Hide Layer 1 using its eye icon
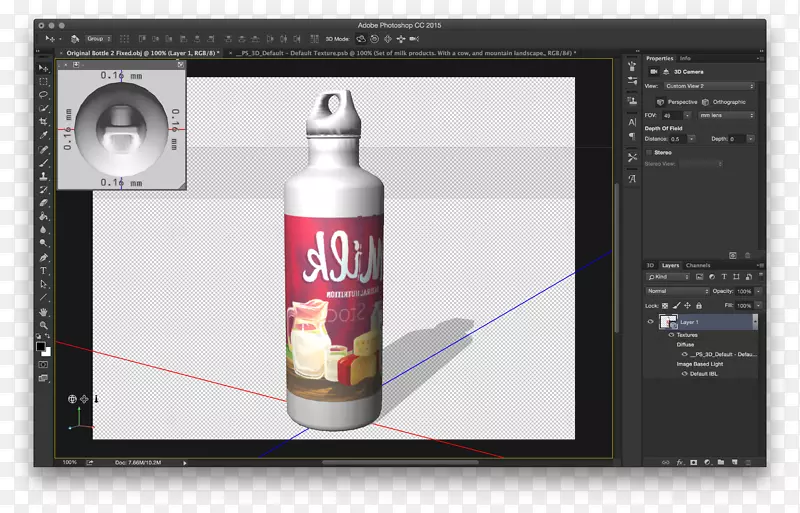The height and width of the screenshot is (513, 800). [x=651, y=322]
